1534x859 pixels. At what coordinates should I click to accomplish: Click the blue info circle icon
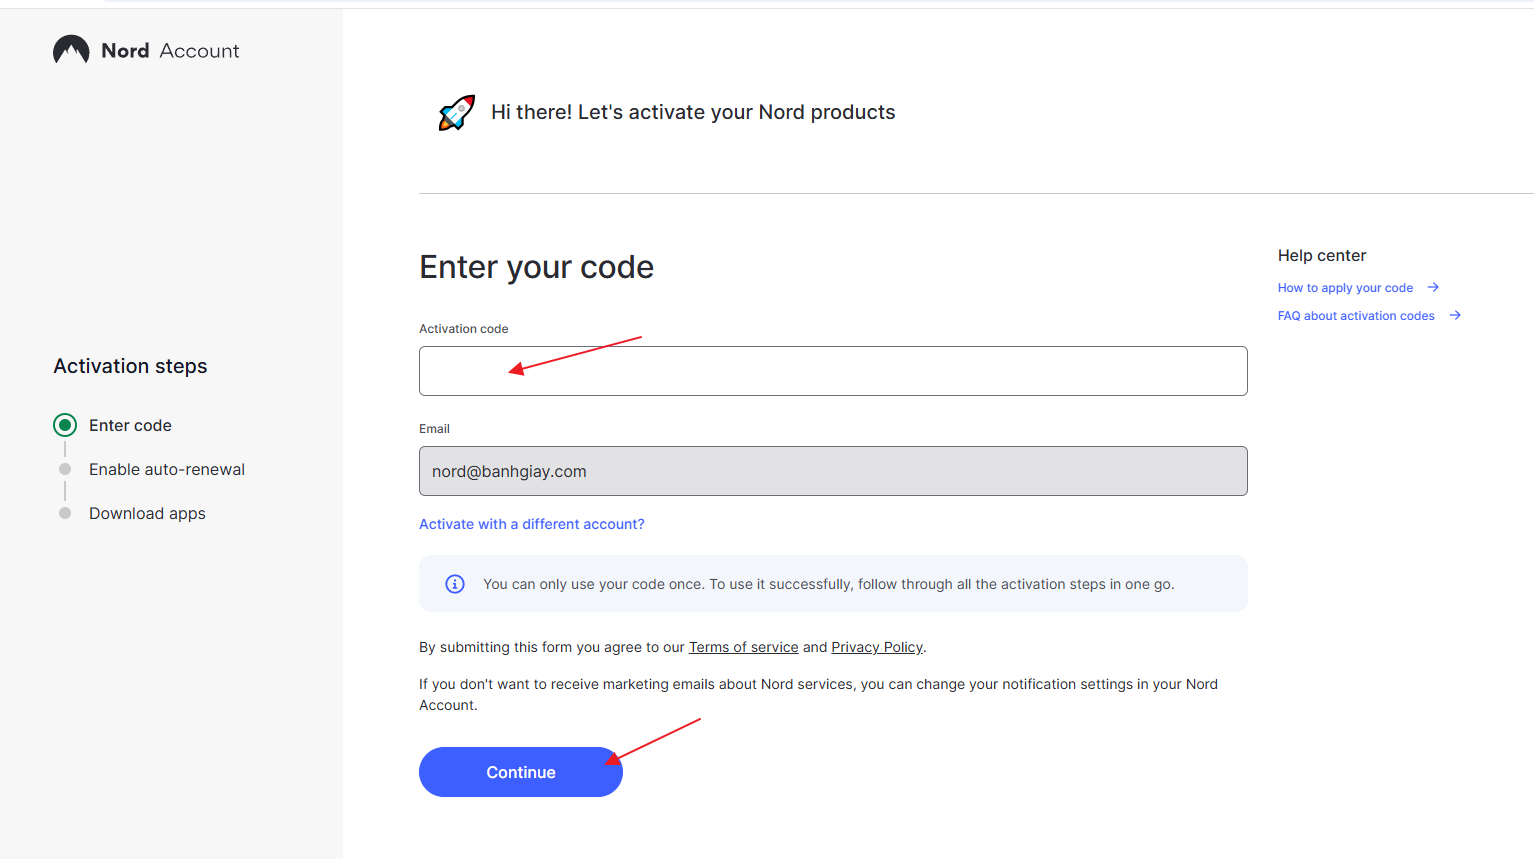click(x=455, y=584)
